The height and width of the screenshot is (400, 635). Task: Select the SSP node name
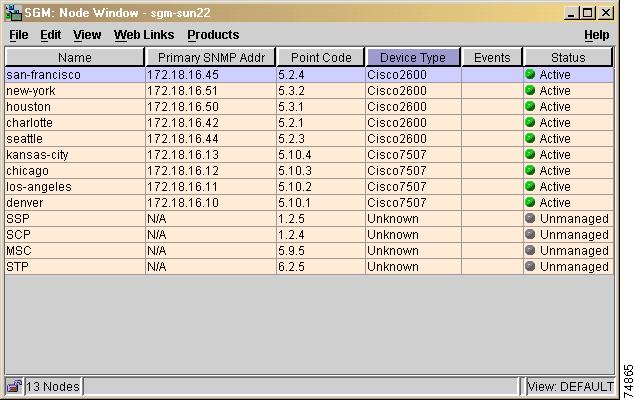coord(18,219)
